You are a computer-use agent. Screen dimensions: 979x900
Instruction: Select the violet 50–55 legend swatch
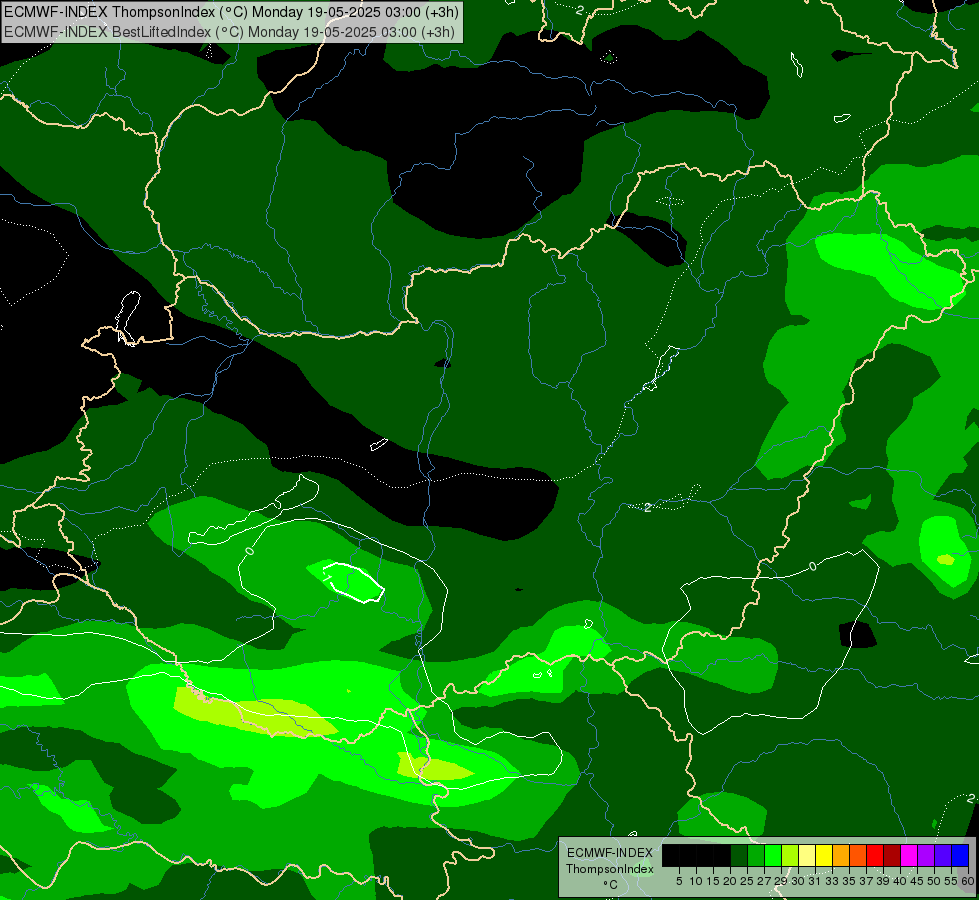tap(943, 855)
